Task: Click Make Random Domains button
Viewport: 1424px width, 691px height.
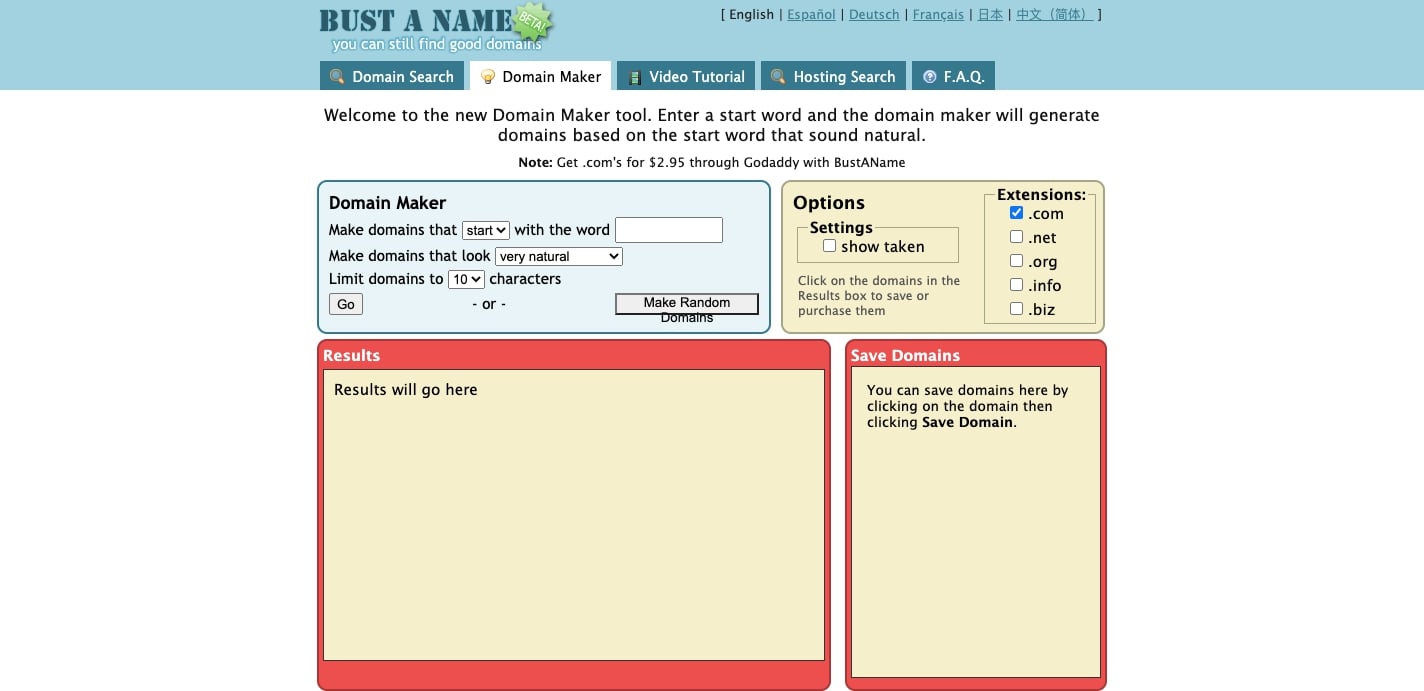Action: [687, 303]
